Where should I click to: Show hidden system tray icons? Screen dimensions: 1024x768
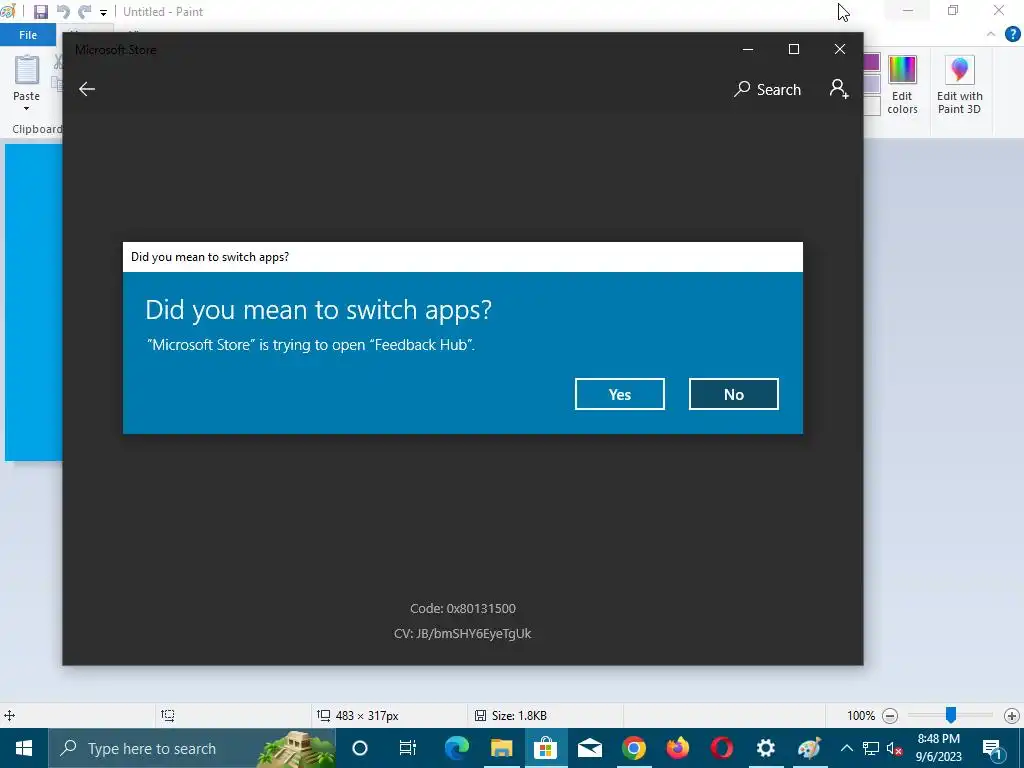tap(846, 748)
